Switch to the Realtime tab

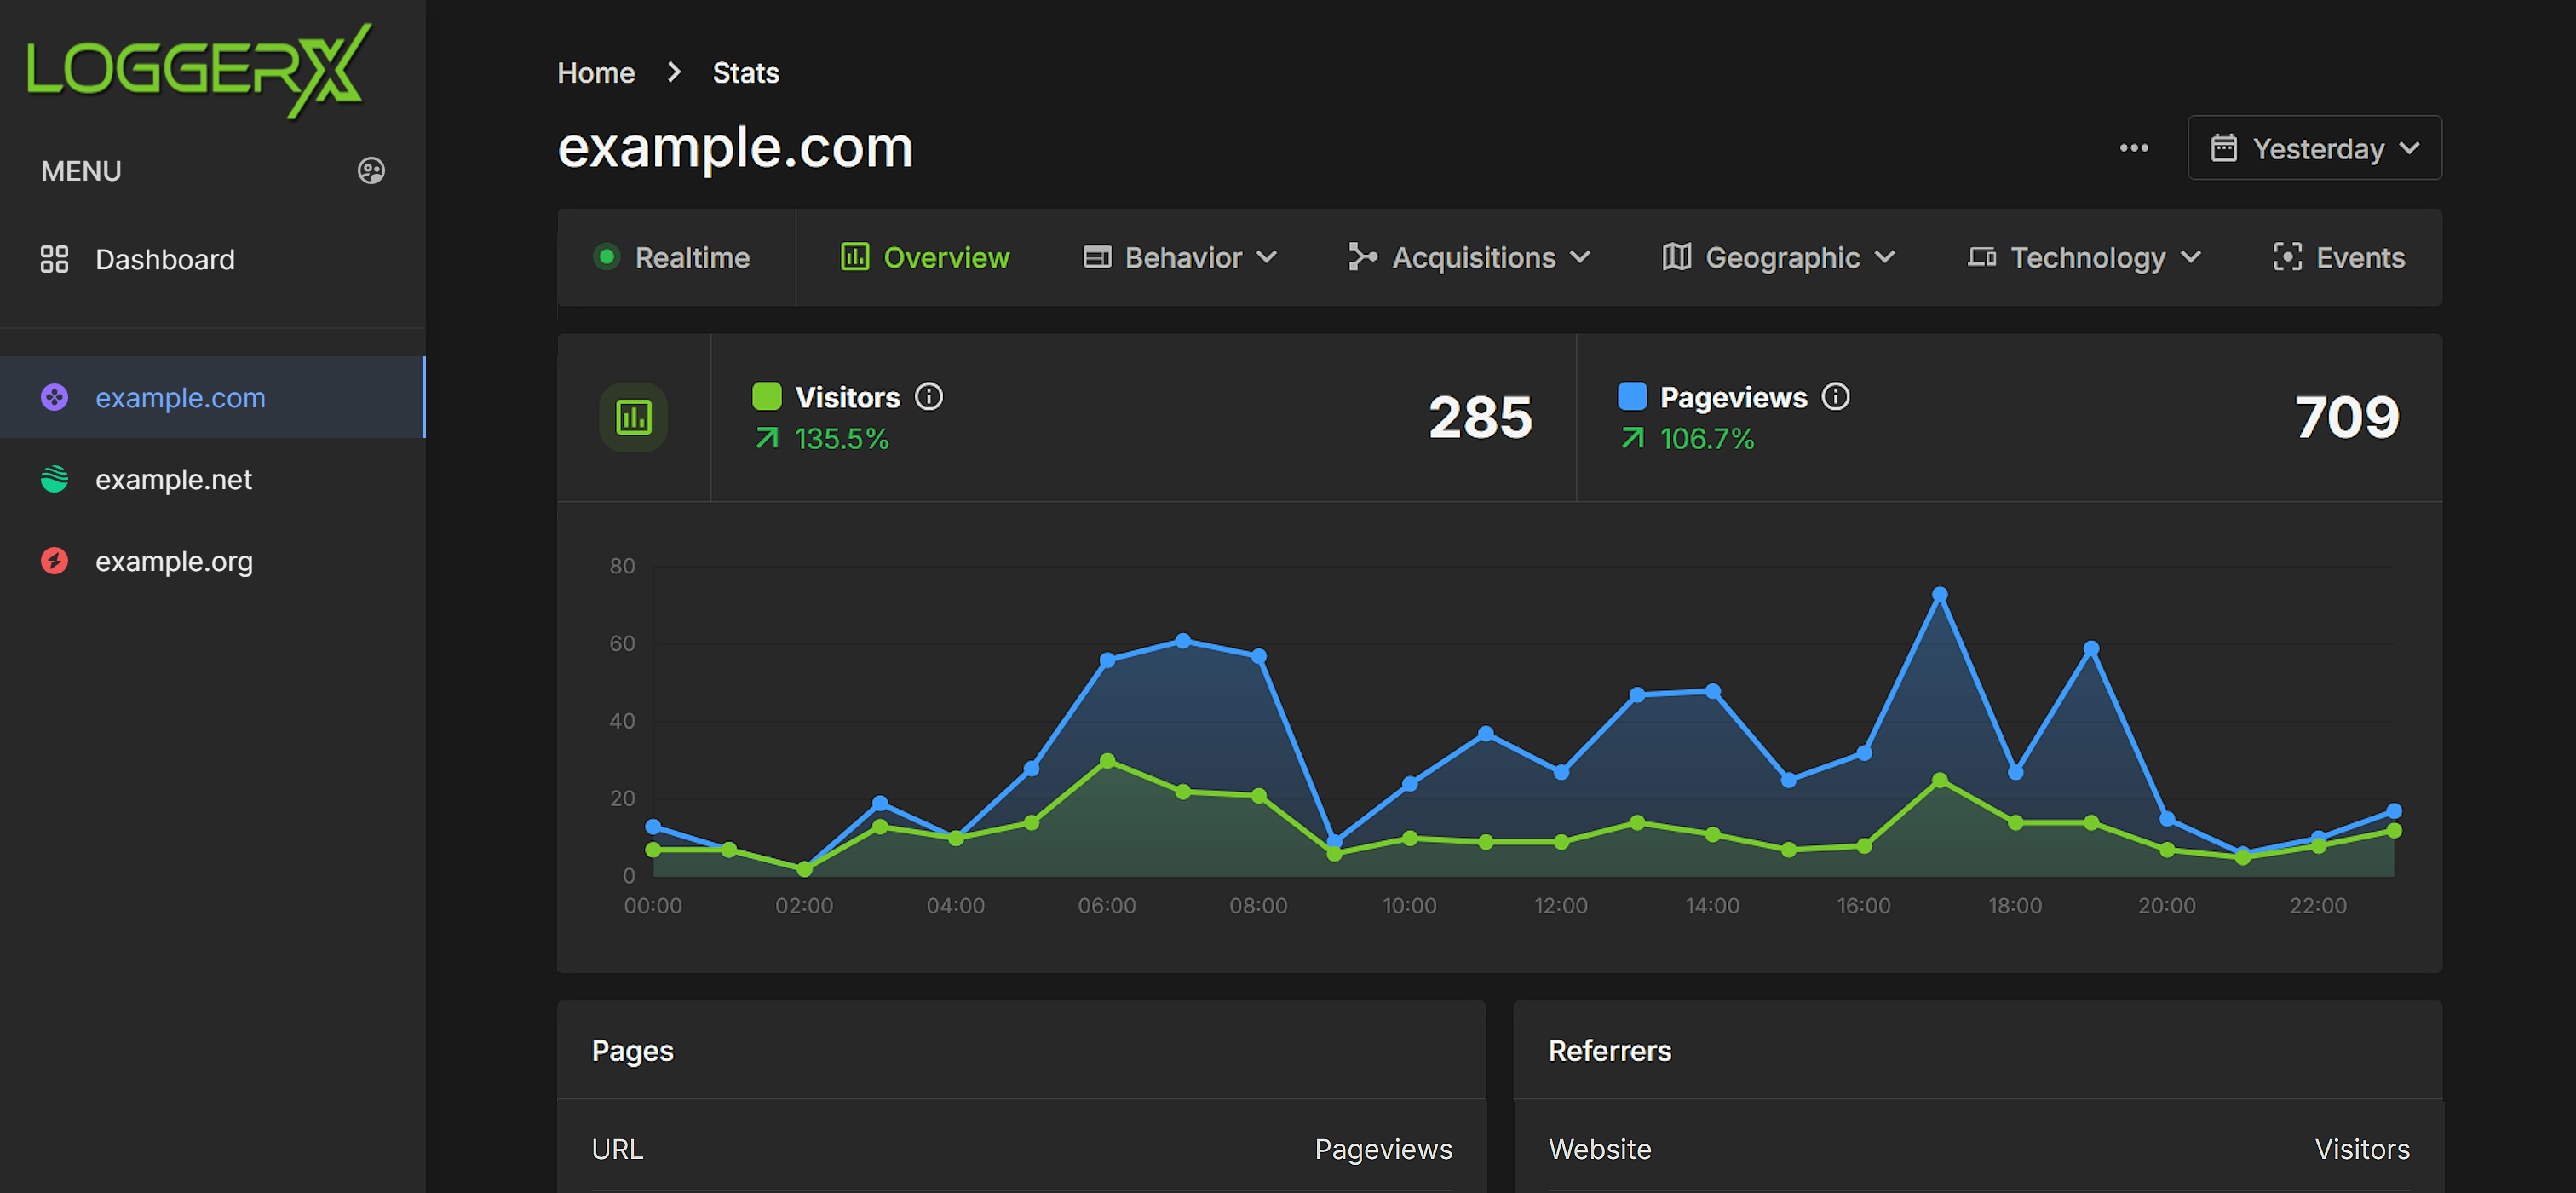[x=672, y=257]
